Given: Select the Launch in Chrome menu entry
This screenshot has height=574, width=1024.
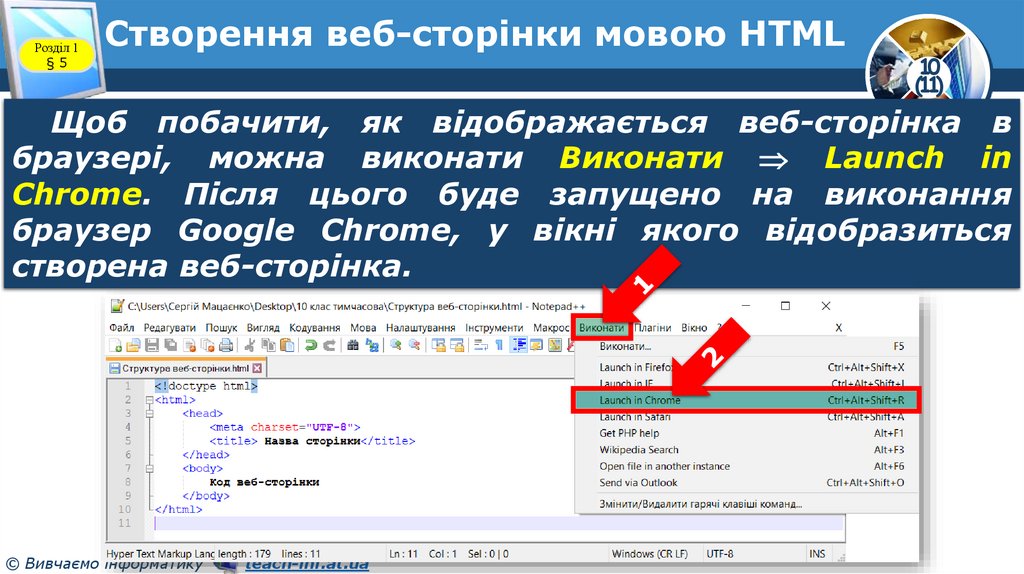Looking at the screenshot, I should point(746,400).
